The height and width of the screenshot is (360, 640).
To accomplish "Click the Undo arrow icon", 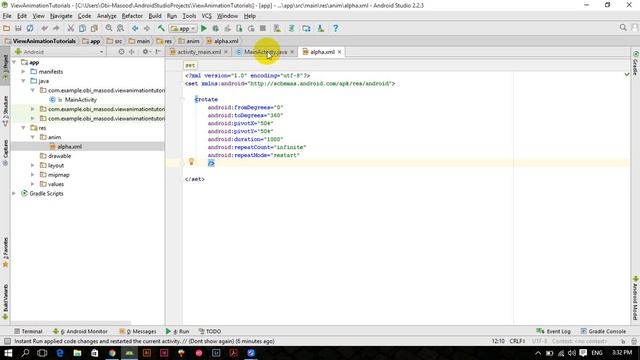I will 44,28.
